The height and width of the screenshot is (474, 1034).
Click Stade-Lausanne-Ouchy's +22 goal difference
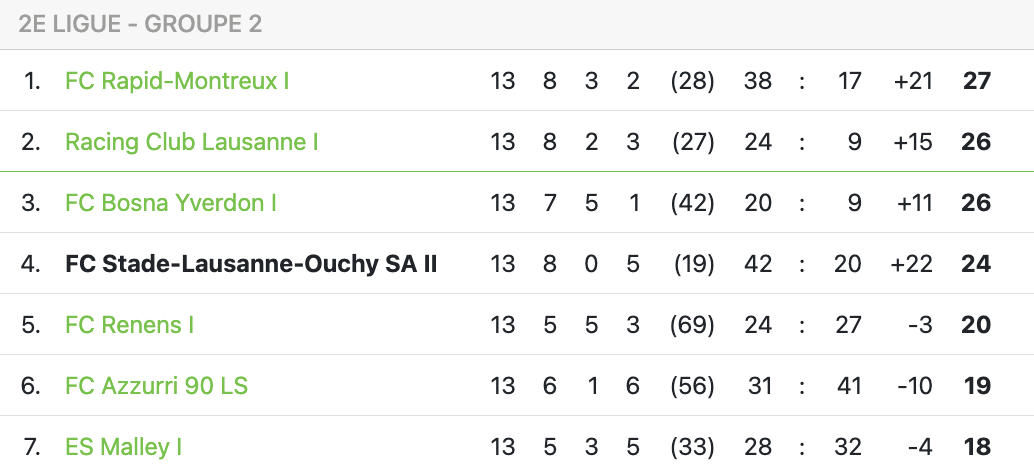[911, 264]
